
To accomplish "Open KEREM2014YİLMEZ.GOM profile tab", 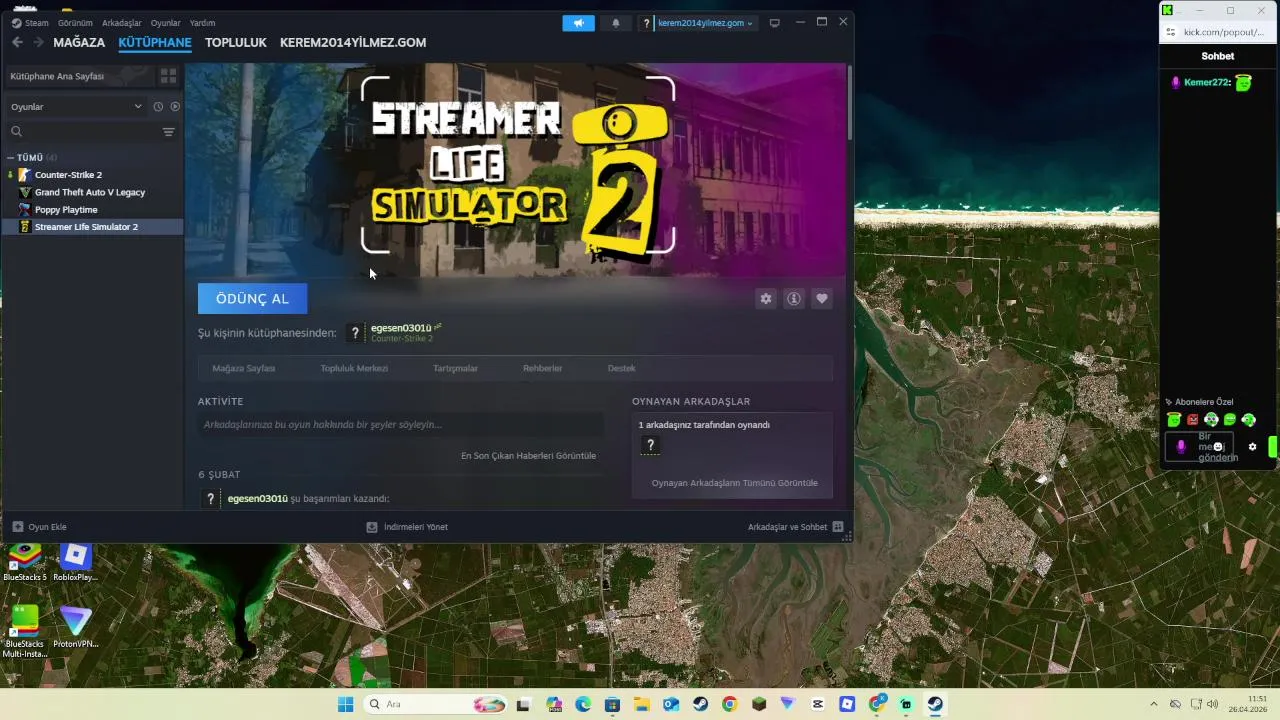I will pos(353,42).
